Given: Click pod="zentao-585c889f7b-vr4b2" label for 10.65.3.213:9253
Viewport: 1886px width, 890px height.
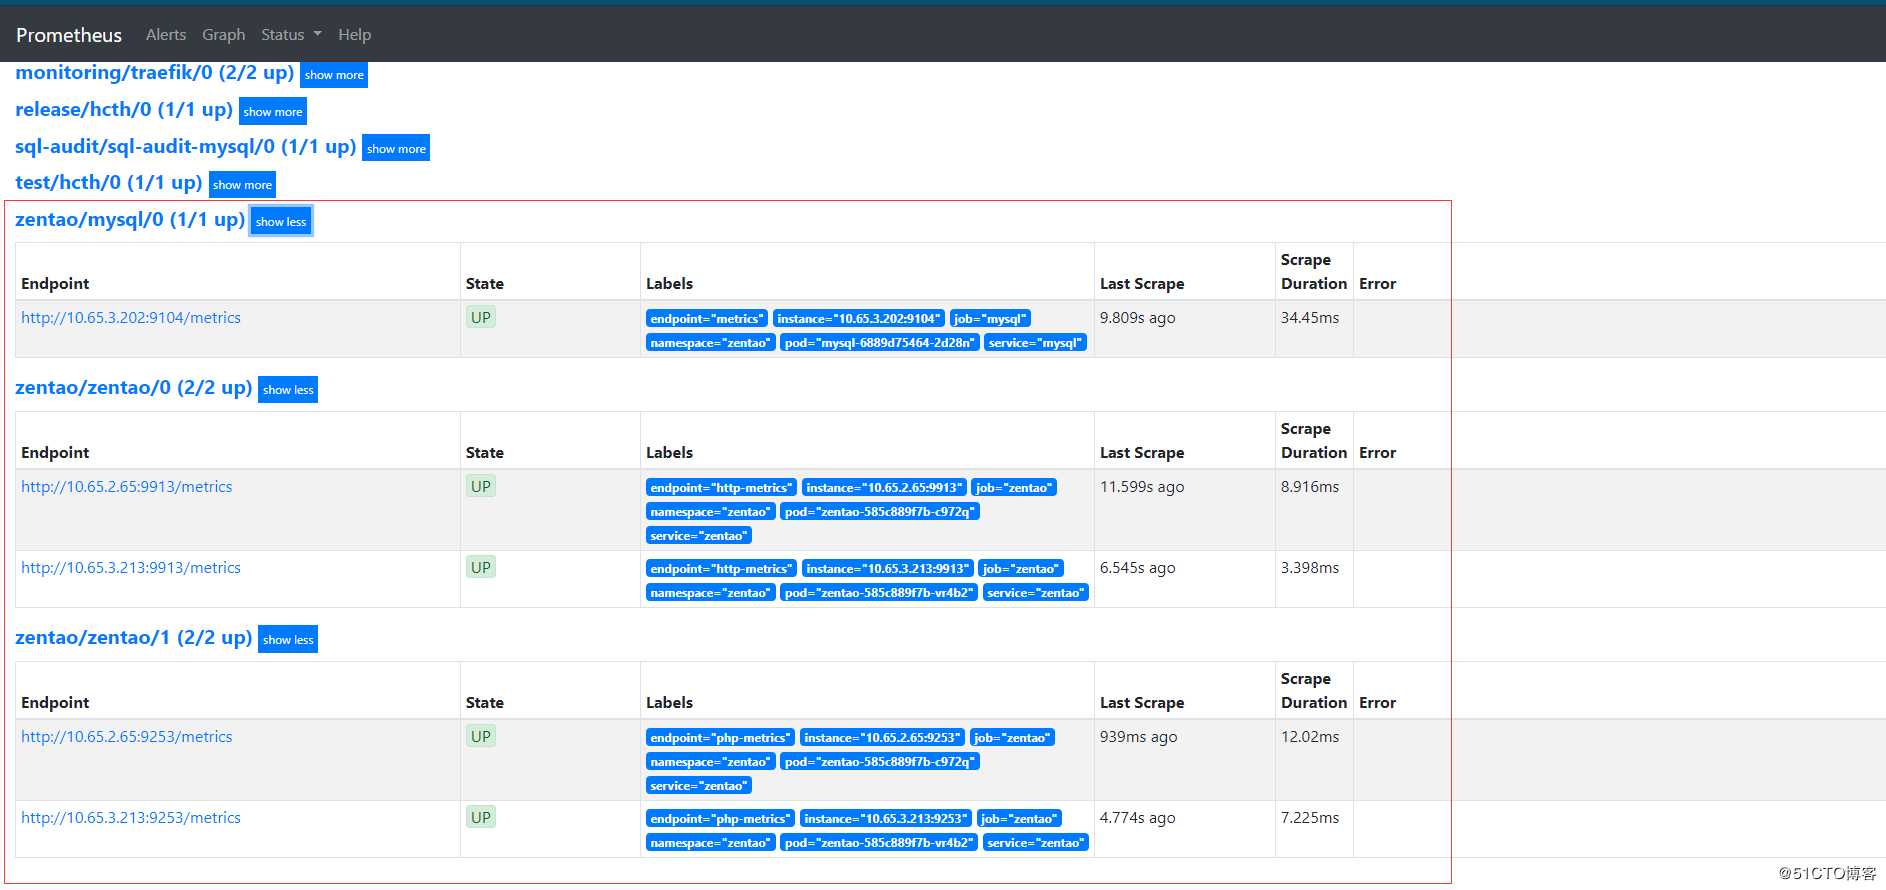Looking at the screenshot, I should (879, 843).
